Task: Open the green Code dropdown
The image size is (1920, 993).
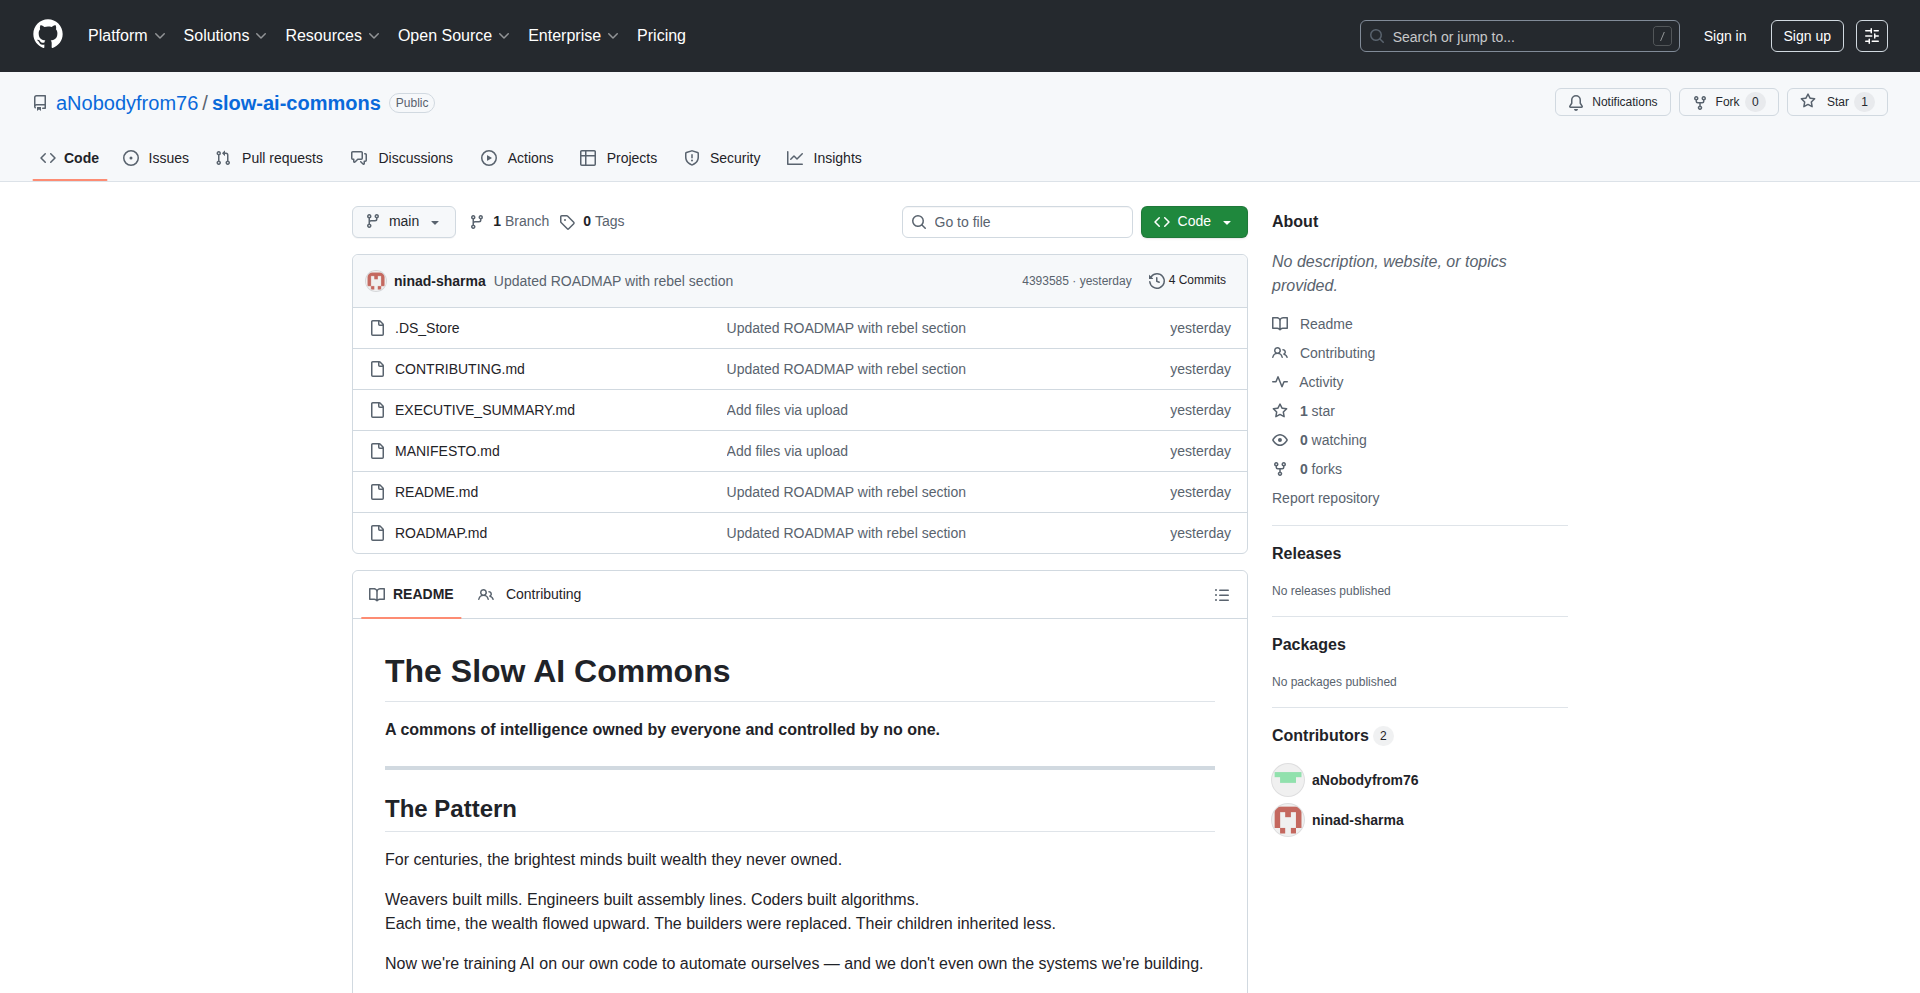Action: pos(1193,221)
